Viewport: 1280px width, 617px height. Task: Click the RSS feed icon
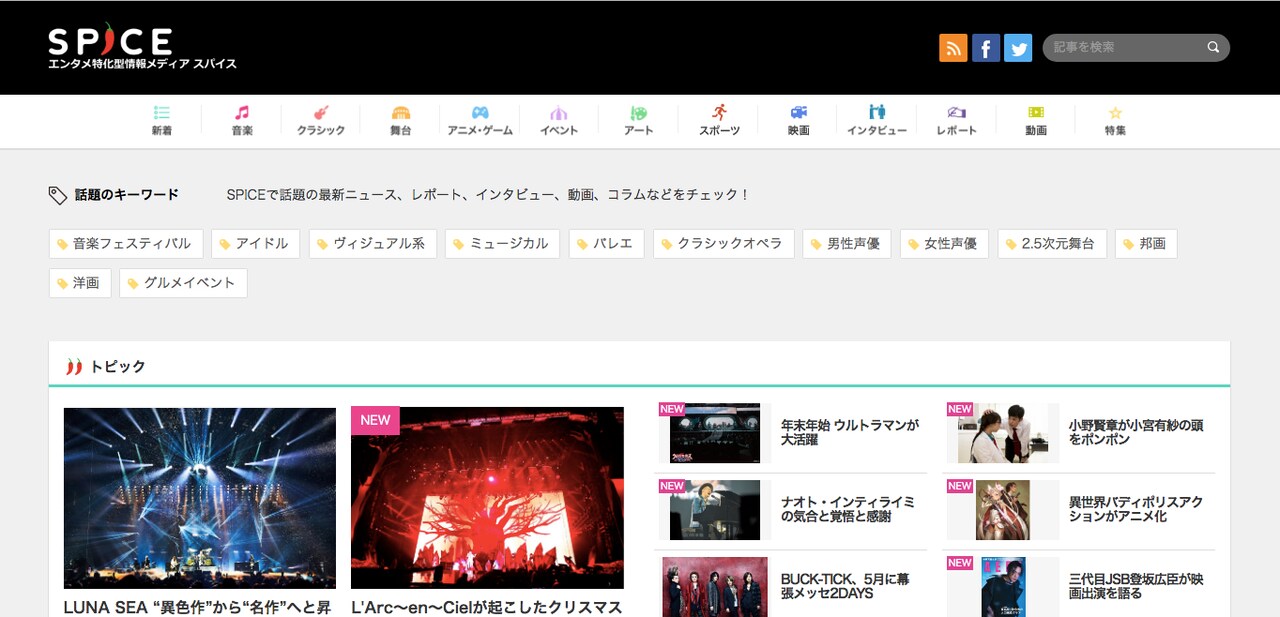[953, 48]
